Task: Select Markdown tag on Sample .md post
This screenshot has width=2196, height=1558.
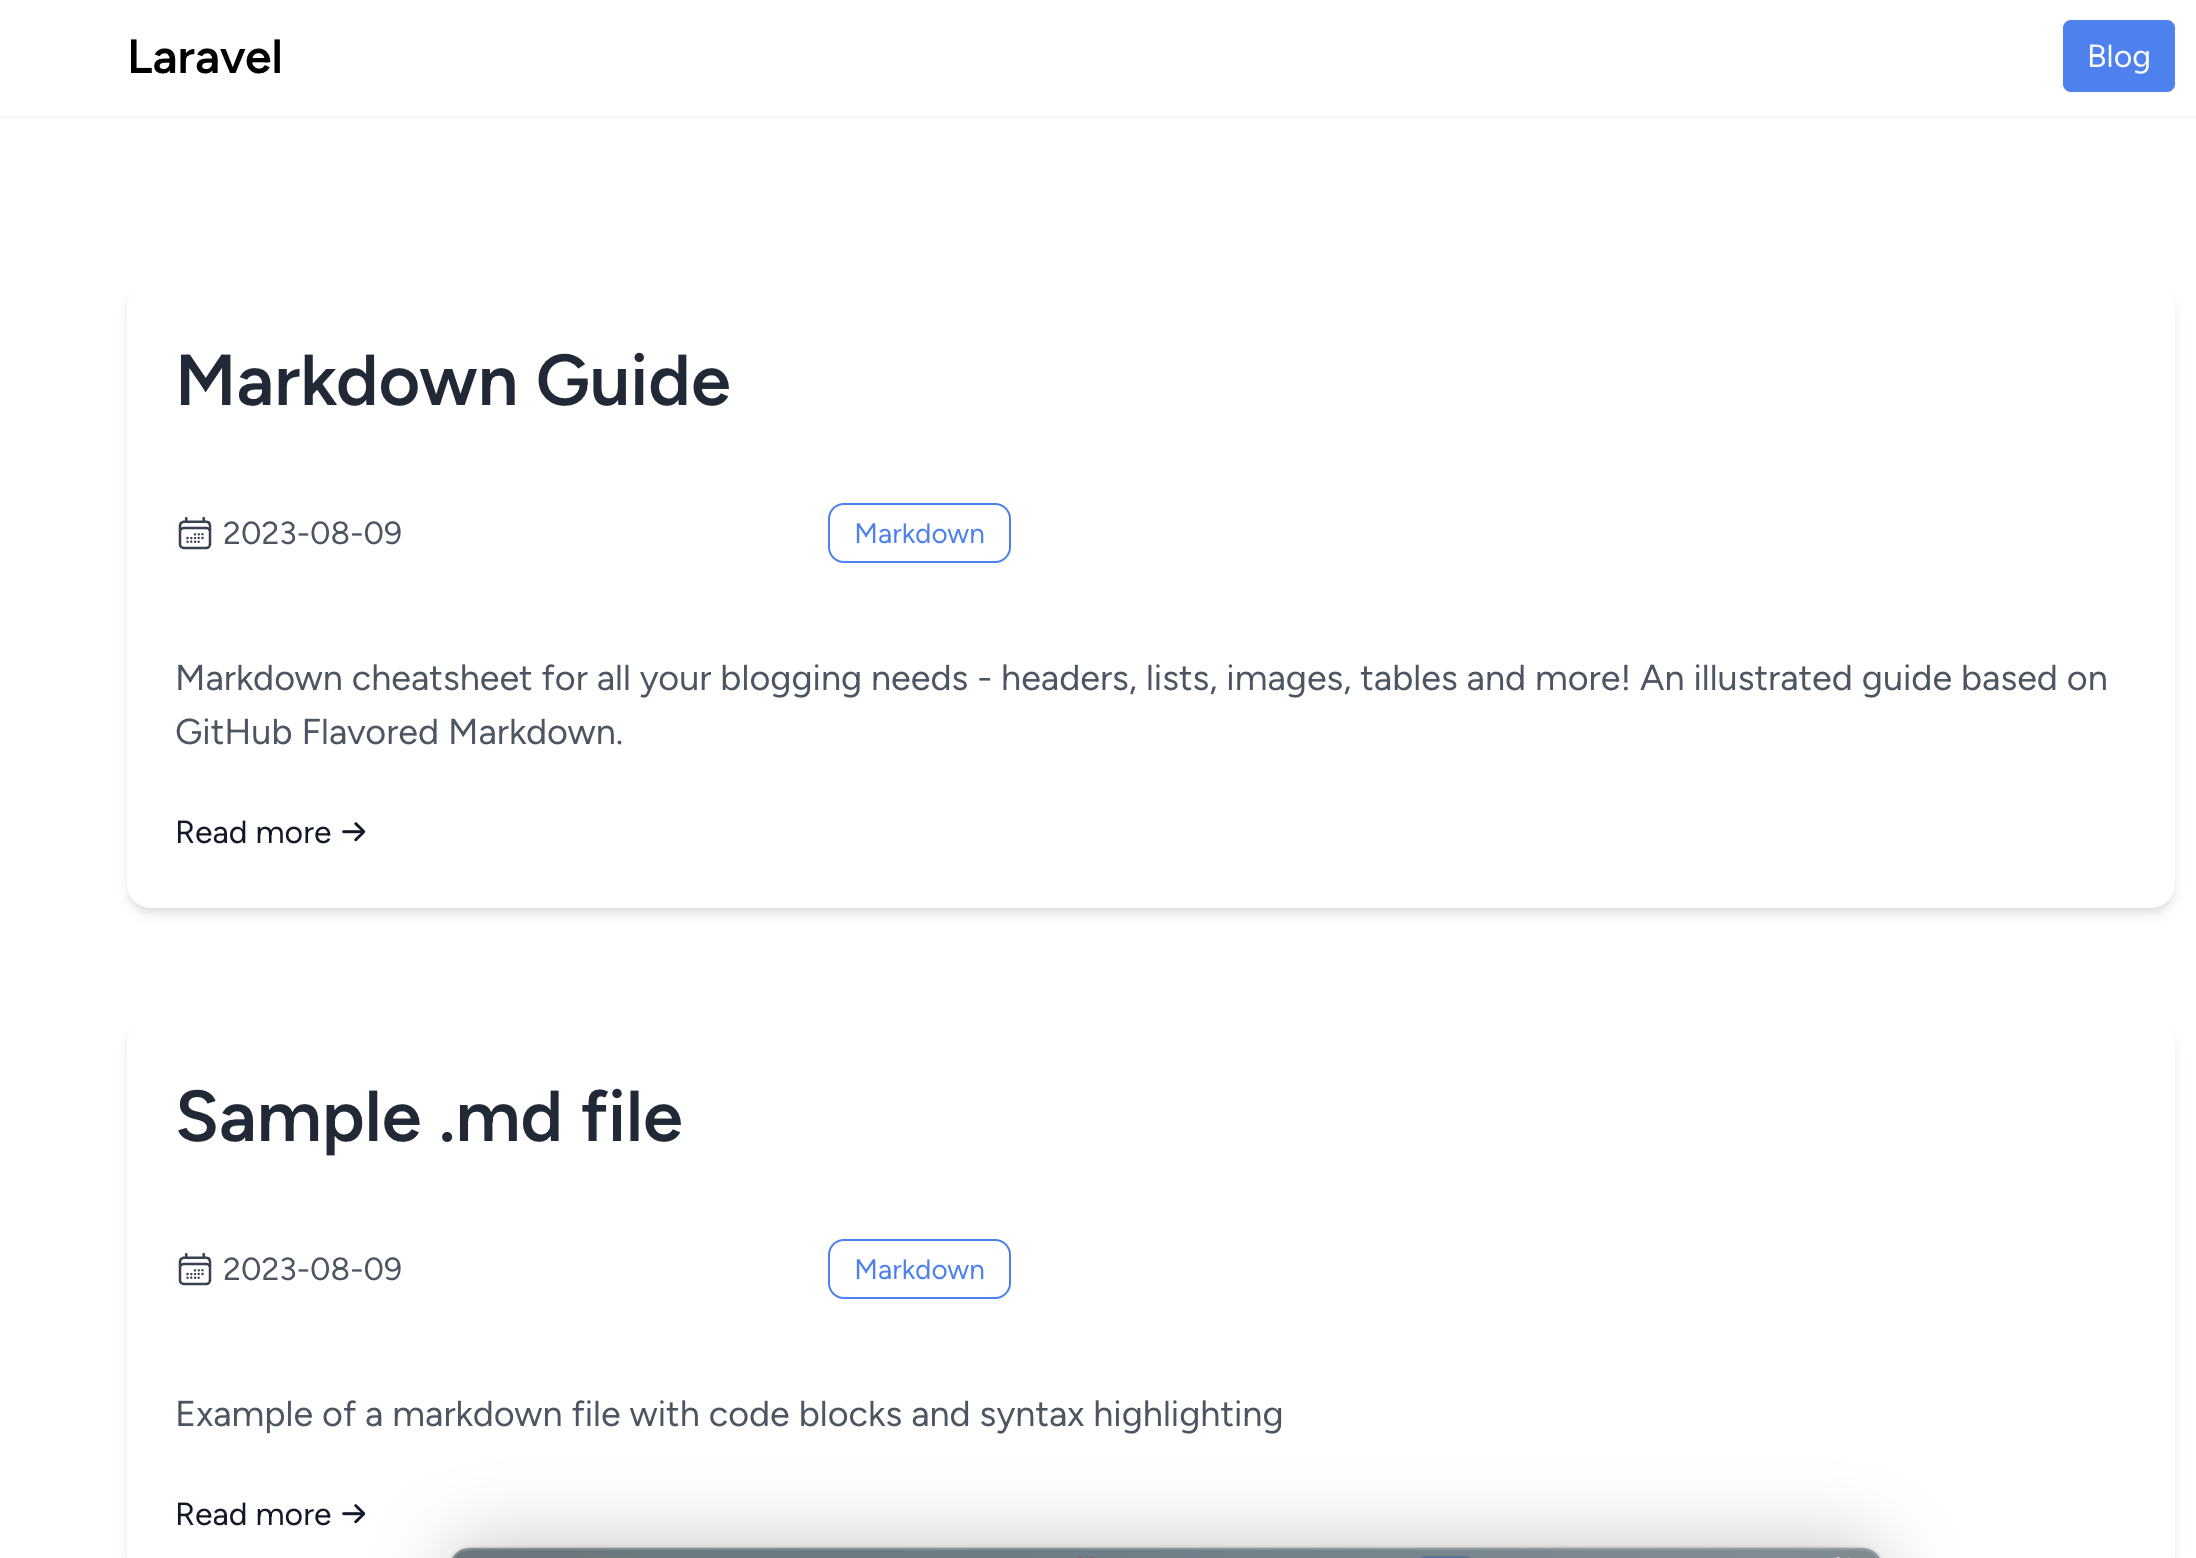Action: pyautogui.click(x=918, y=1269)
